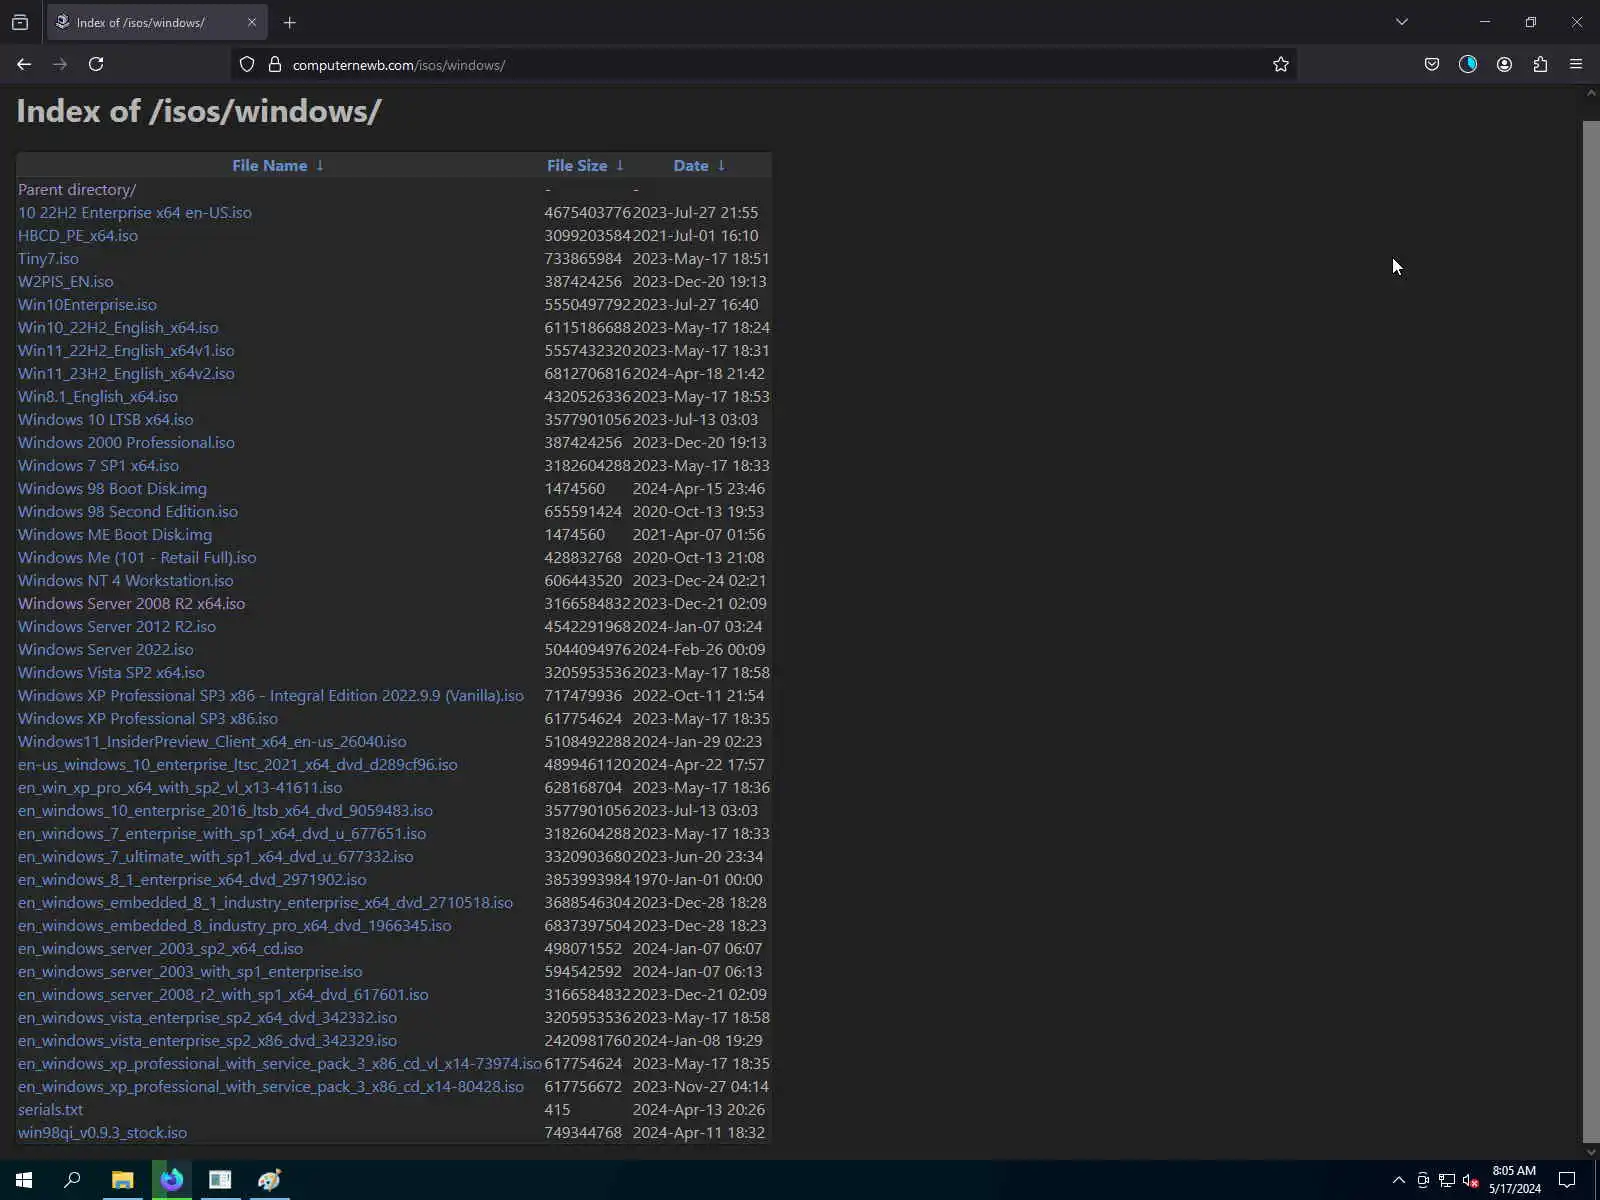Download Win11_23H2_English_x64v2.iso
This screenshot has width=1600, height=1200.
tap(126, 374)
